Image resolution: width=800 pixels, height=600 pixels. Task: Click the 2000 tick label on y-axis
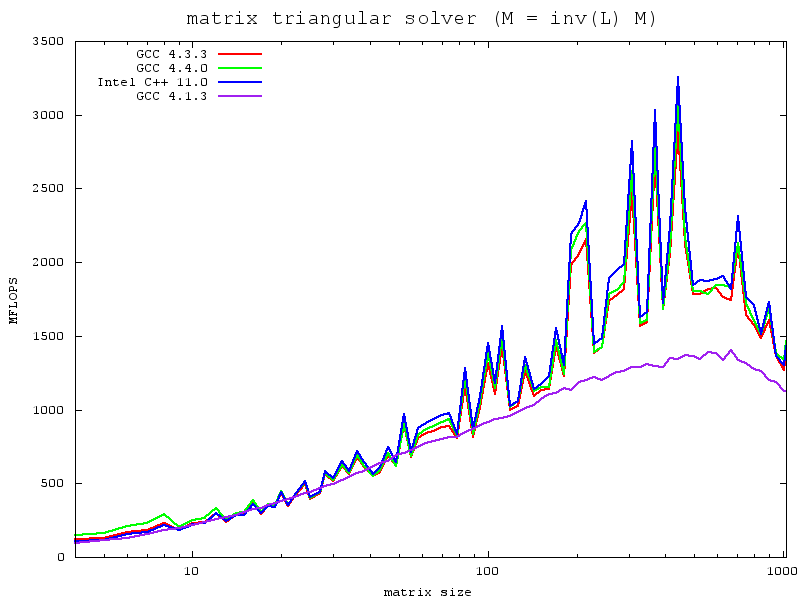coord(47,262)
